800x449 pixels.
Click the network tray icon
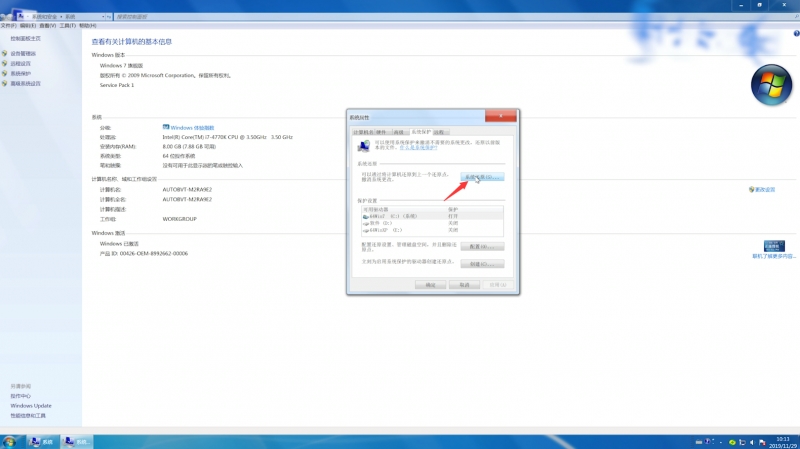(x=742, y=442)
